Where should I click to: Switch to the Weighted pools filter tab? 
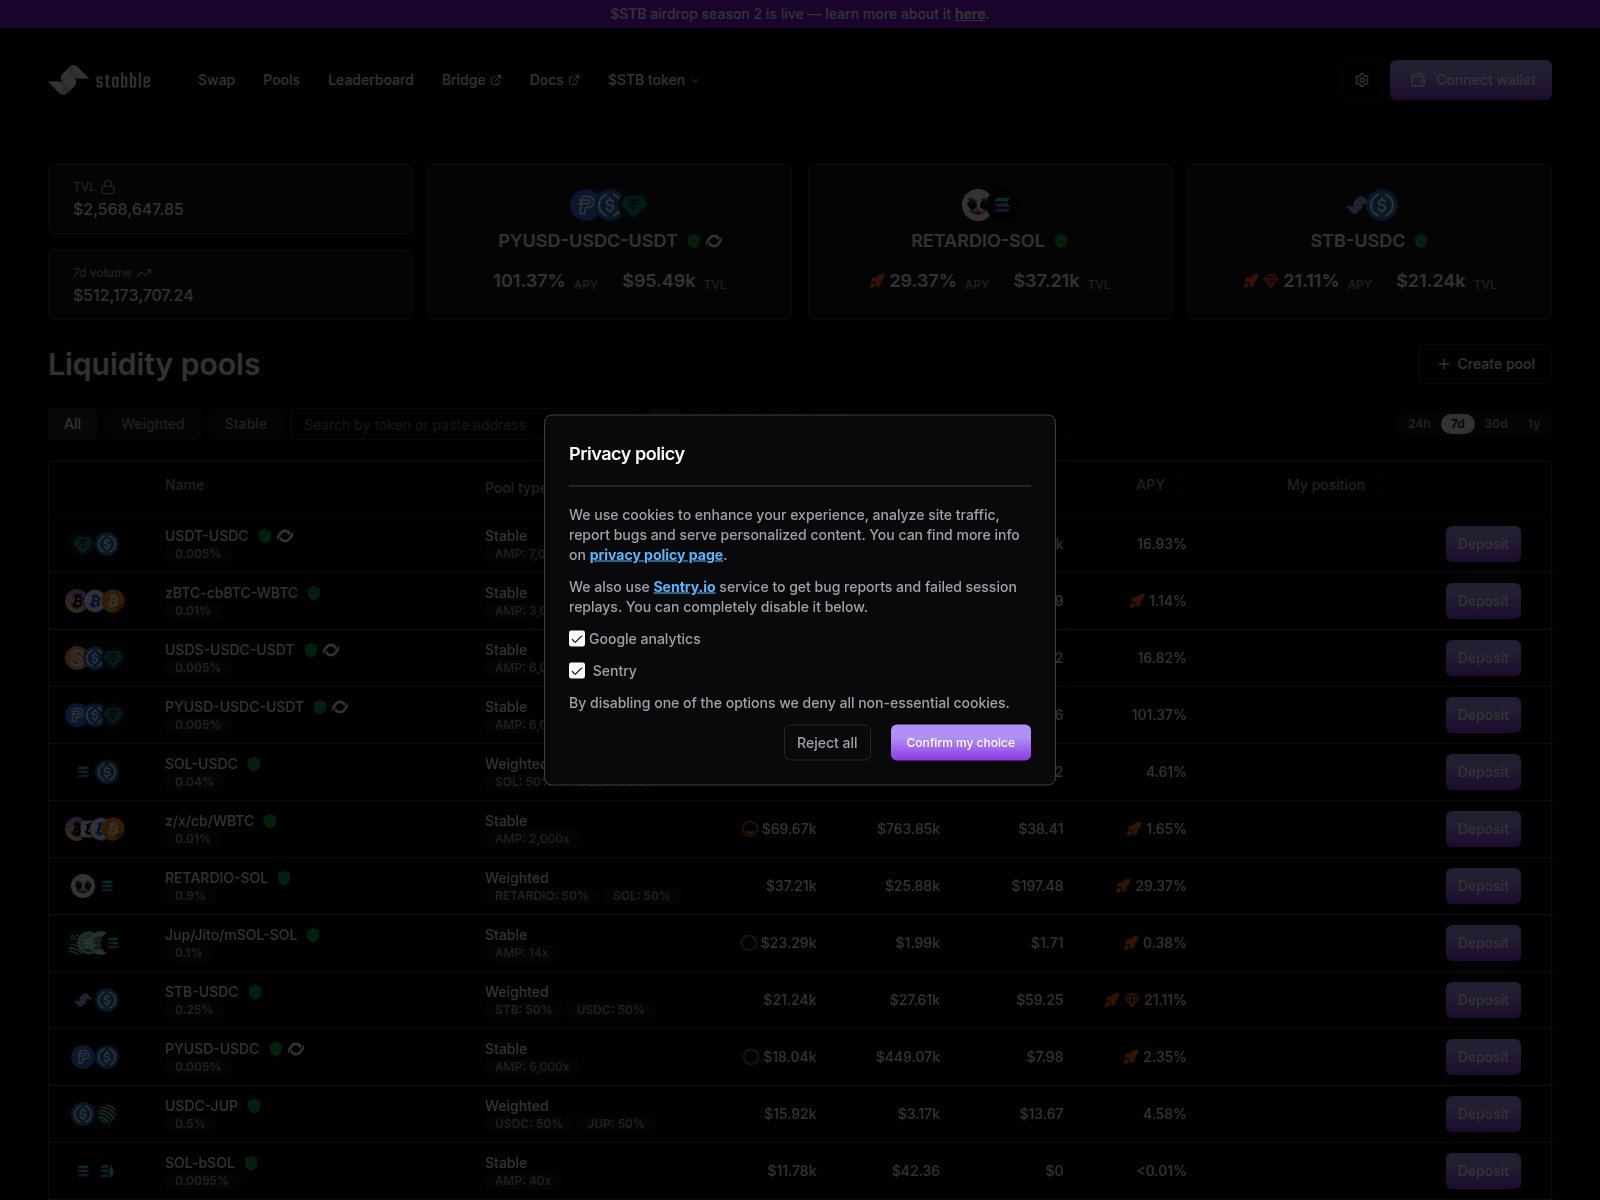point(153,424)
